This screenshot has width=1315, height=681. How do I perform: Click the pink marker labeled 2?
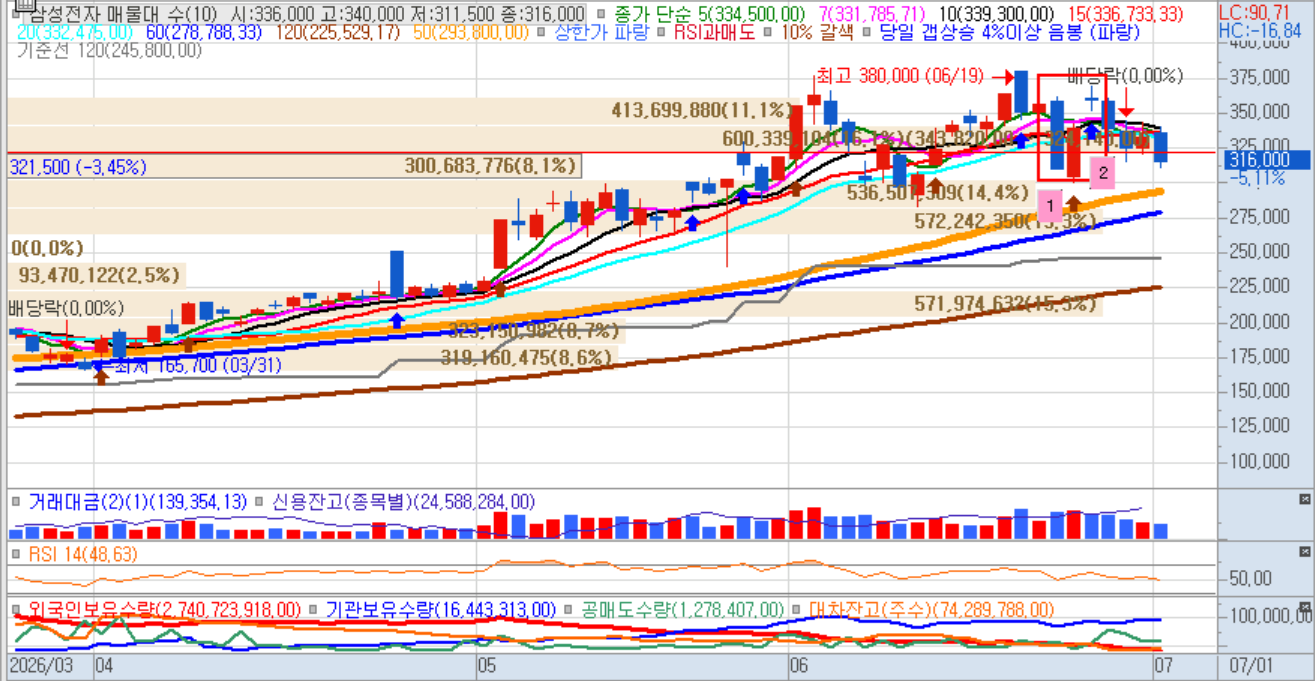click(1102, 173)
